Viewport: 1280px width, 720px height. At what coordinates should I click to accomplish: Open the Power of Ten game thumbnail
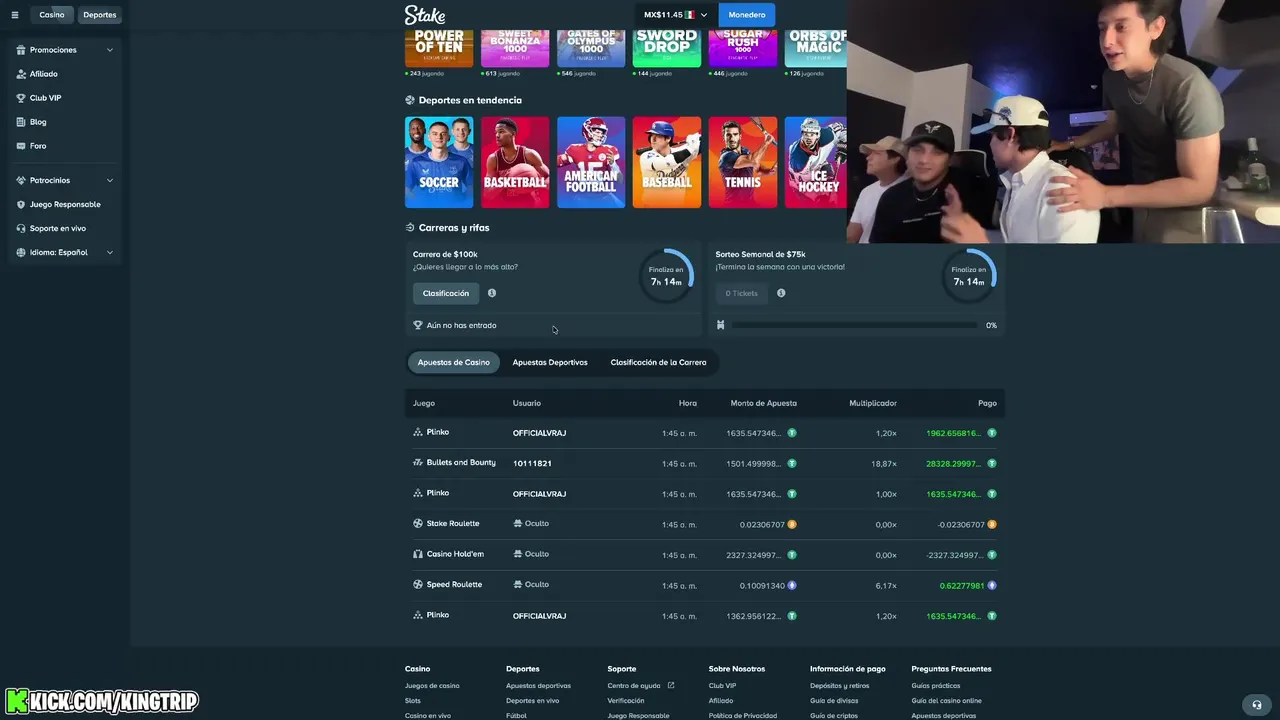439,48
